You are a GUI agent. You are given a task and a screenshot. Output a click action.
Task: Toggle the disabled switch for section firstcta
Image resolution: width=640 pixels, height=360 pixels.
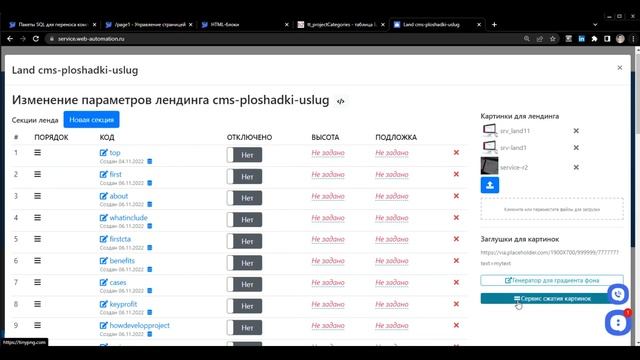click(x=244, y=241)
